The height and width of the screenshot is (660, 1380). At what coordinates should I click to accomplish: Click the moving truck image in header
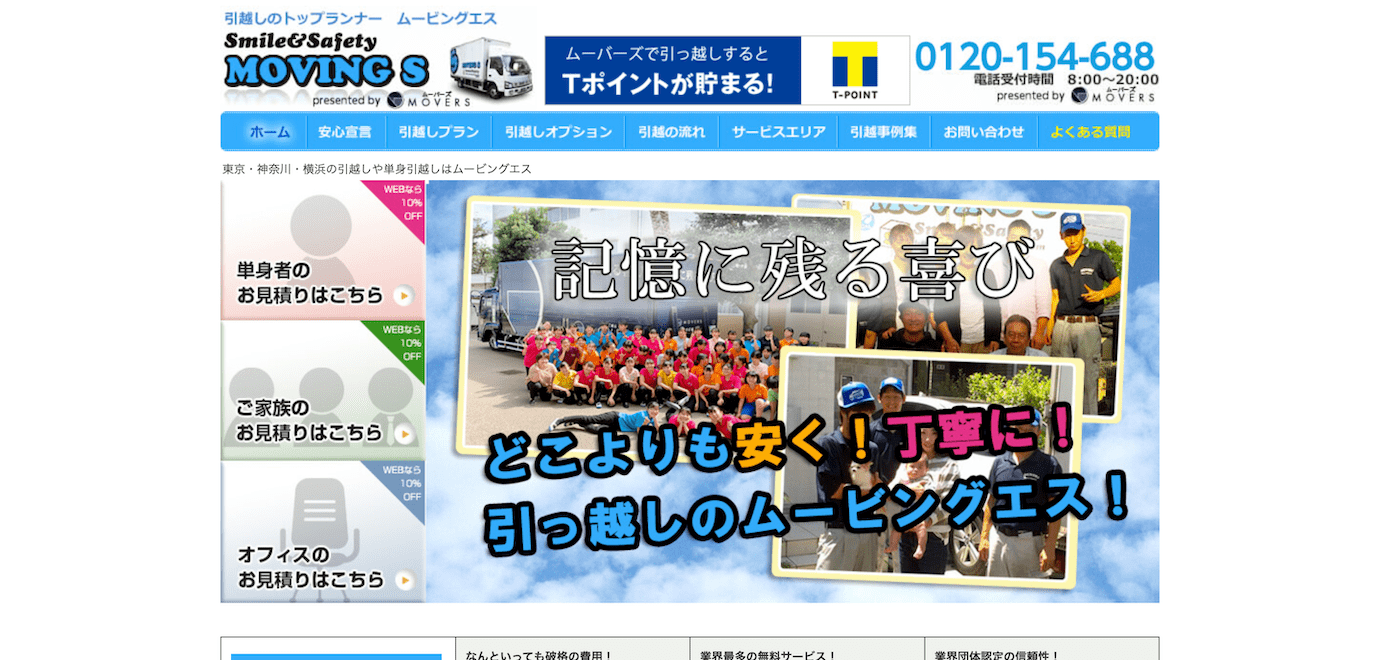(x=489, y=68)
